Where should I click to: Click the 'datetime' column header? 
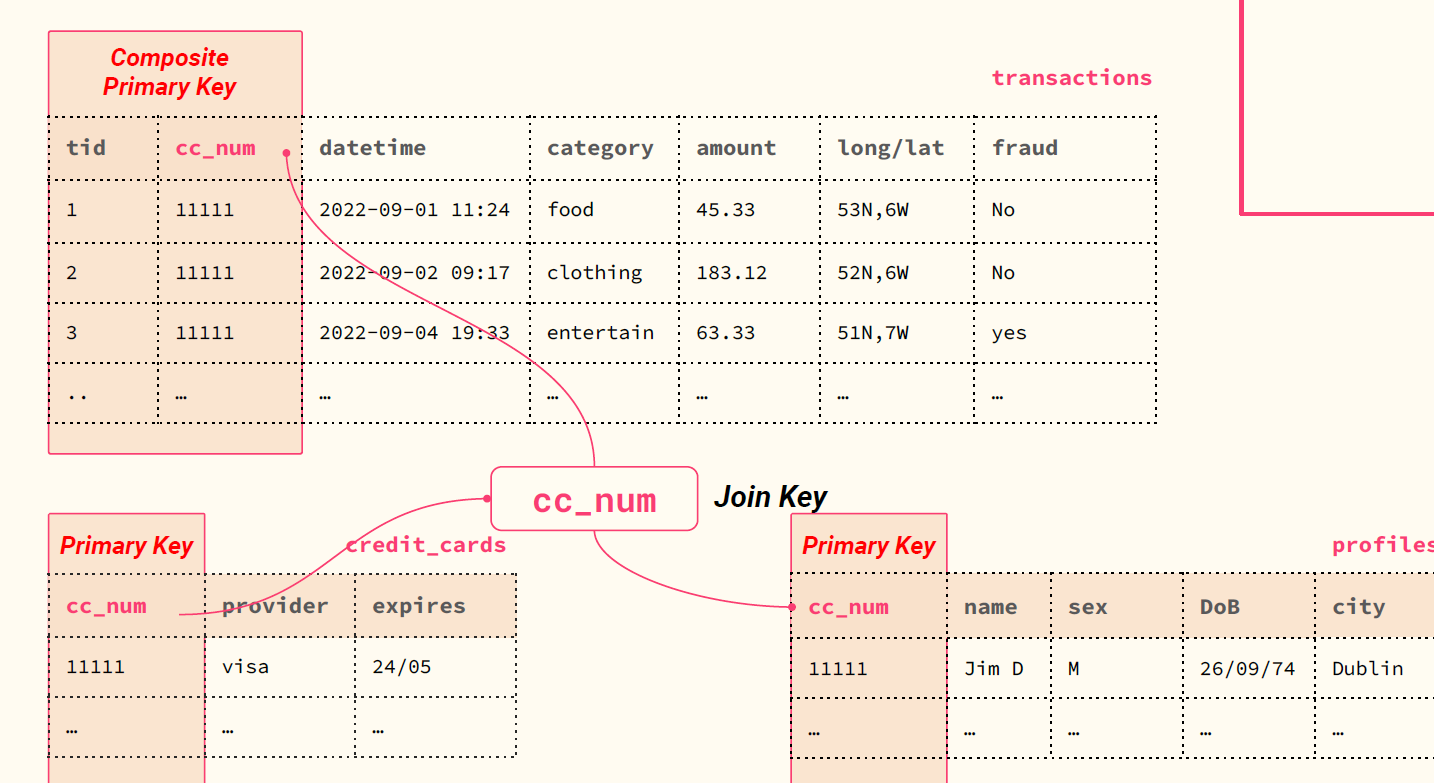[372, 148]
